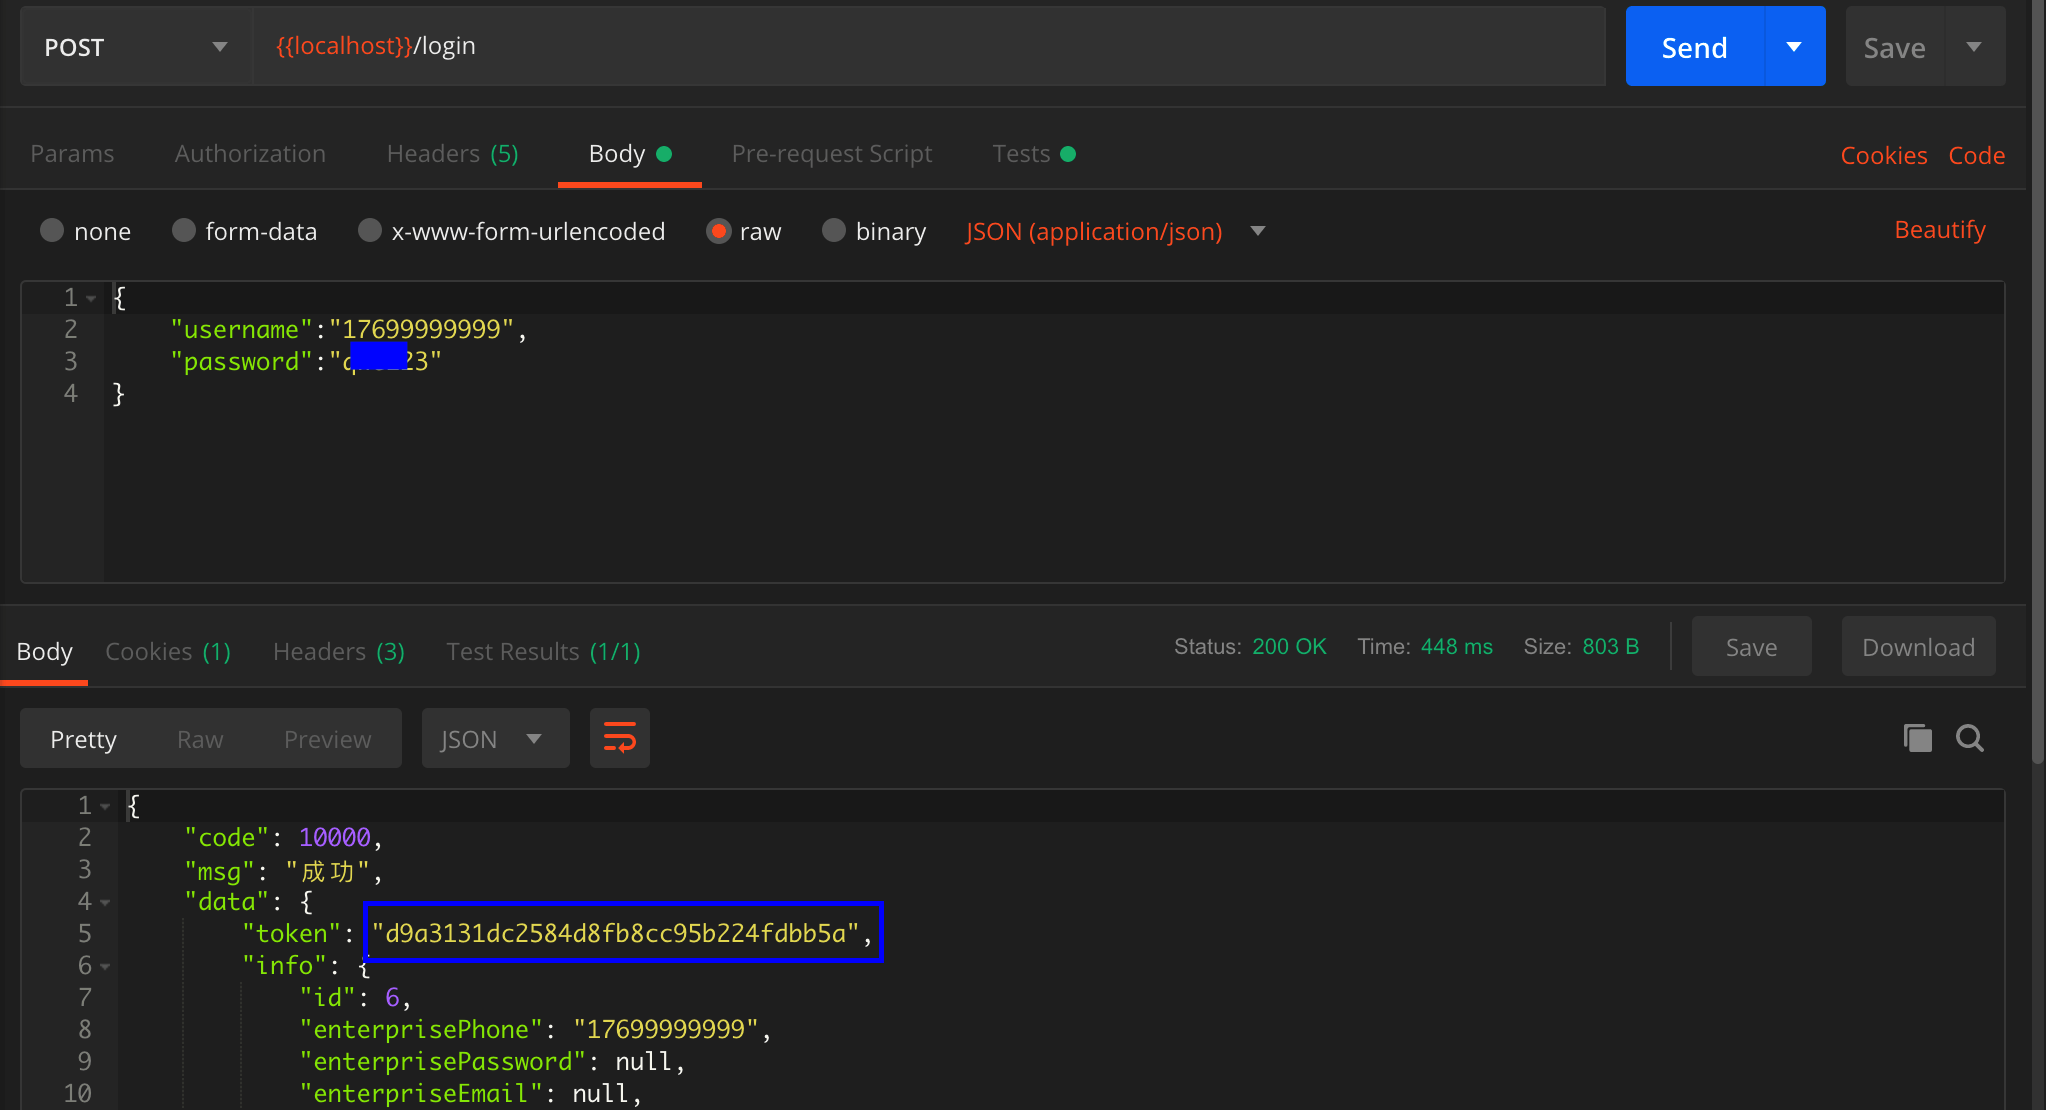2046x1110 pixels.
Task: Click the request Save button
Action: (x=1895, y=47)
